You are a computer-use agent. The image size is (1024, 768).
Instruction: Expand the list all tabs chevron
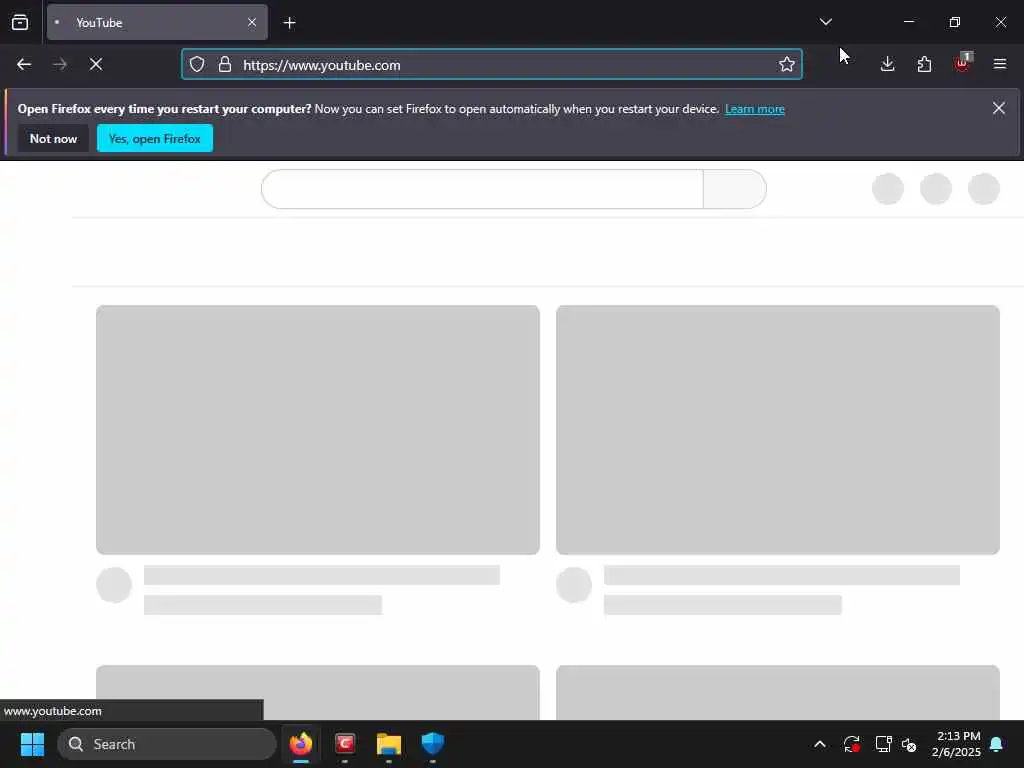click(825, 22)
